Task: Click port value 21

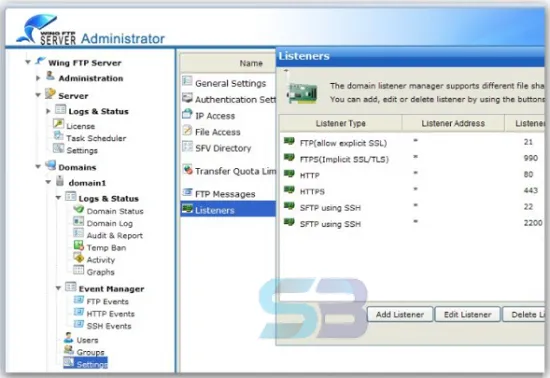Action: [x=528, y=142]
